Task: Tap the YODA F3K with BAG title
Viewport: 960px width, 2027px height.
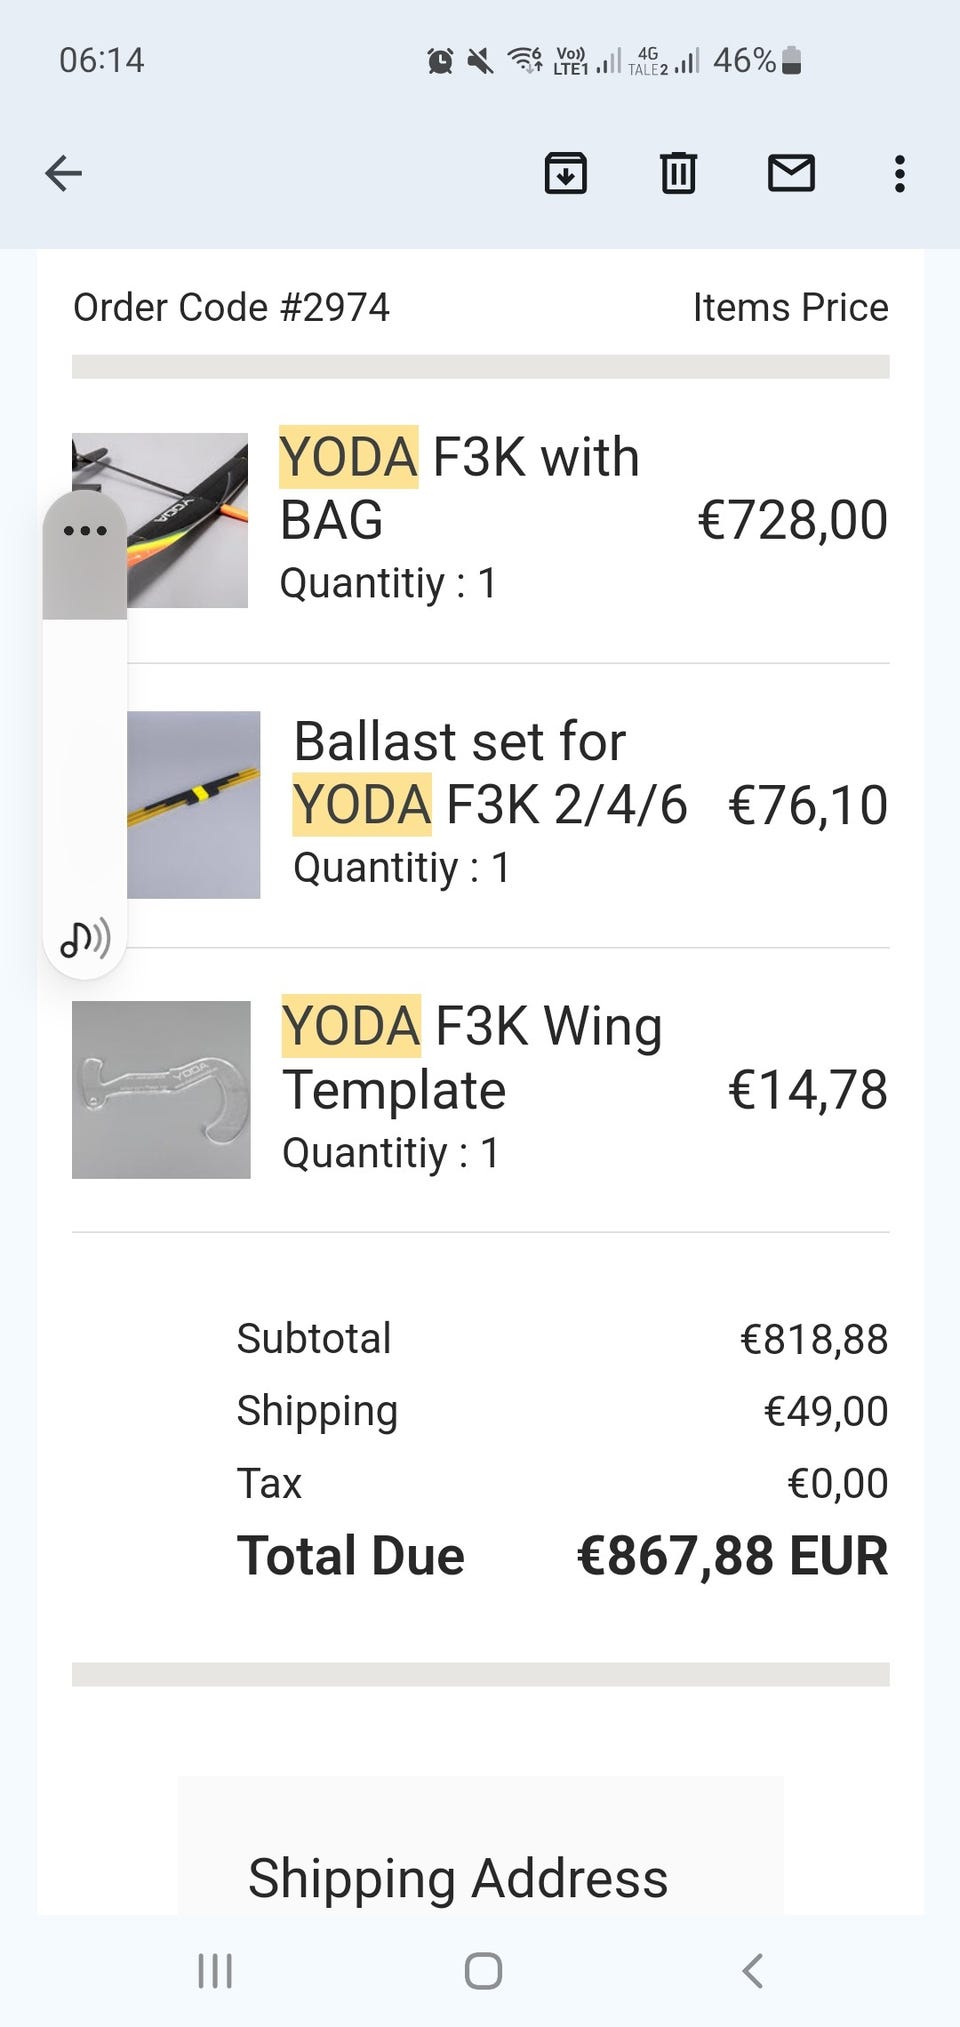Action: 459,488
